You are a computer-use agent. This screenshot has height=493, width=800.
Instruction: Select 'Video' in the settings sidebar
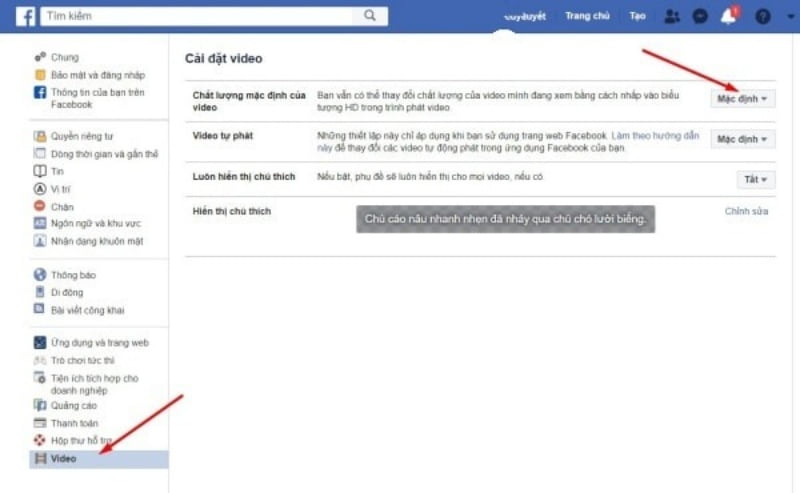pyautogui.click(x=63, y=458)
